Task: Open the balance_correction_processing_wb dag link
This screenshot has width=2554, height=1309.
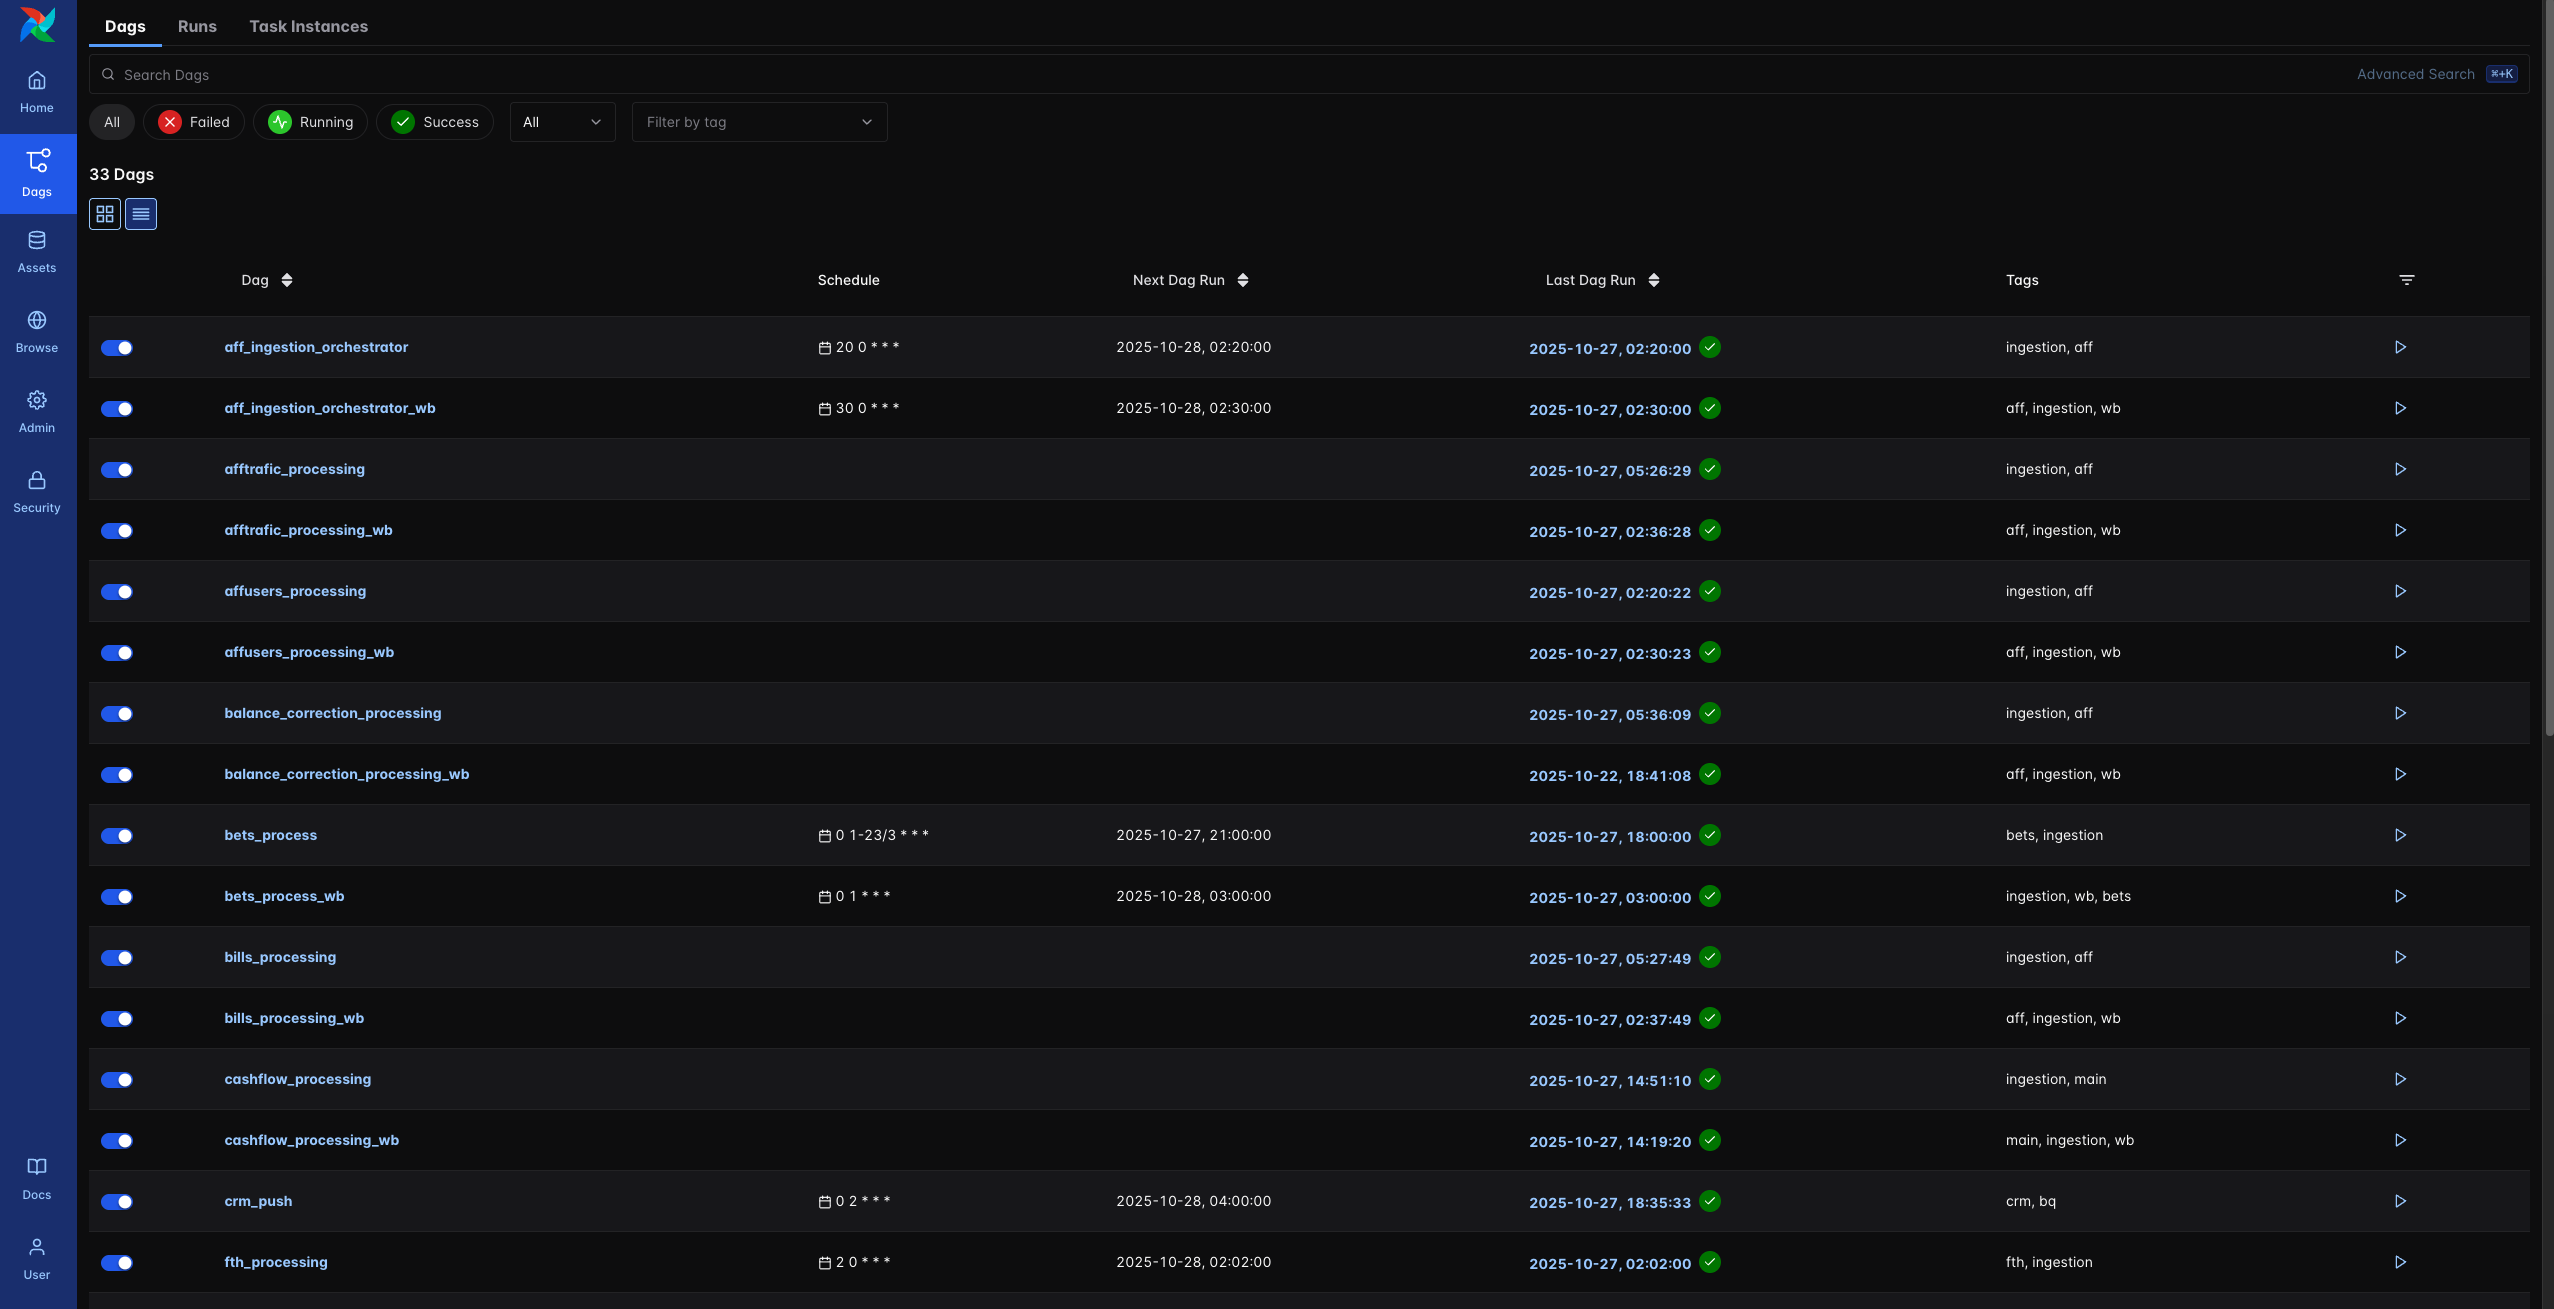Action: tap(347, 774)
